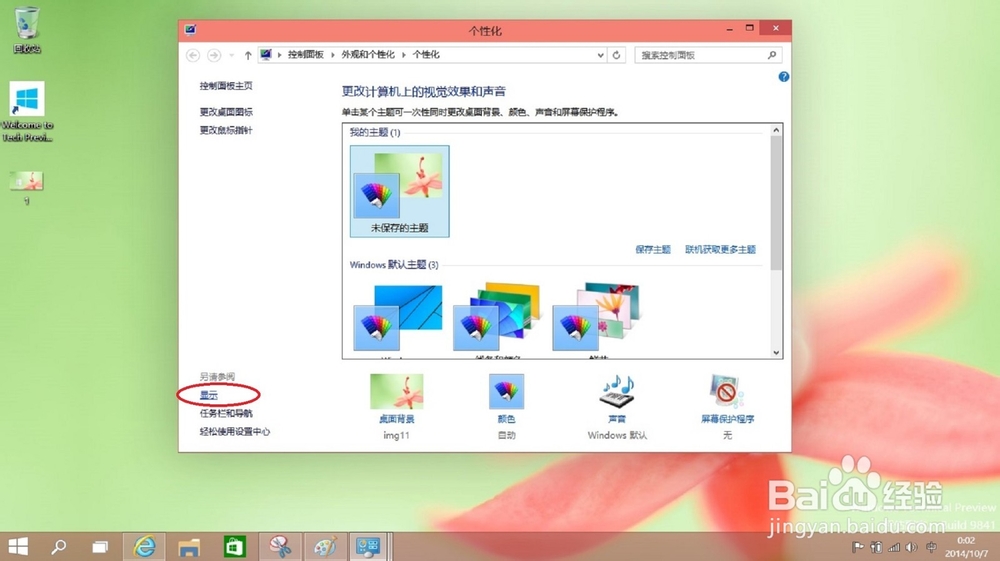Screen dimensions: 1000x561
Task: Click the 外观和个性化 breadcrumb segment
Action: pos(368,55)
